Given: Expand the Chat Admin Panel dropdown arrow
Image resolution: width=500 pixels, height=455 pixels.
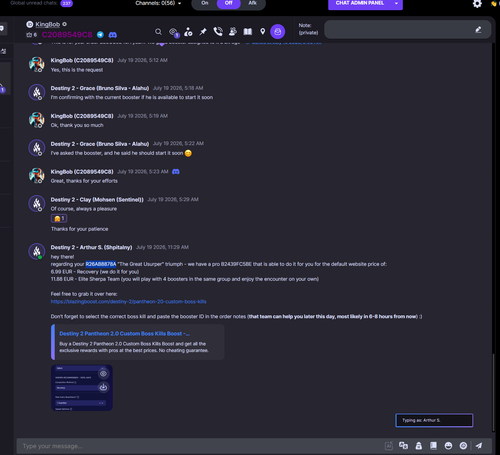Looking at the screenshot, I should 396,3.
